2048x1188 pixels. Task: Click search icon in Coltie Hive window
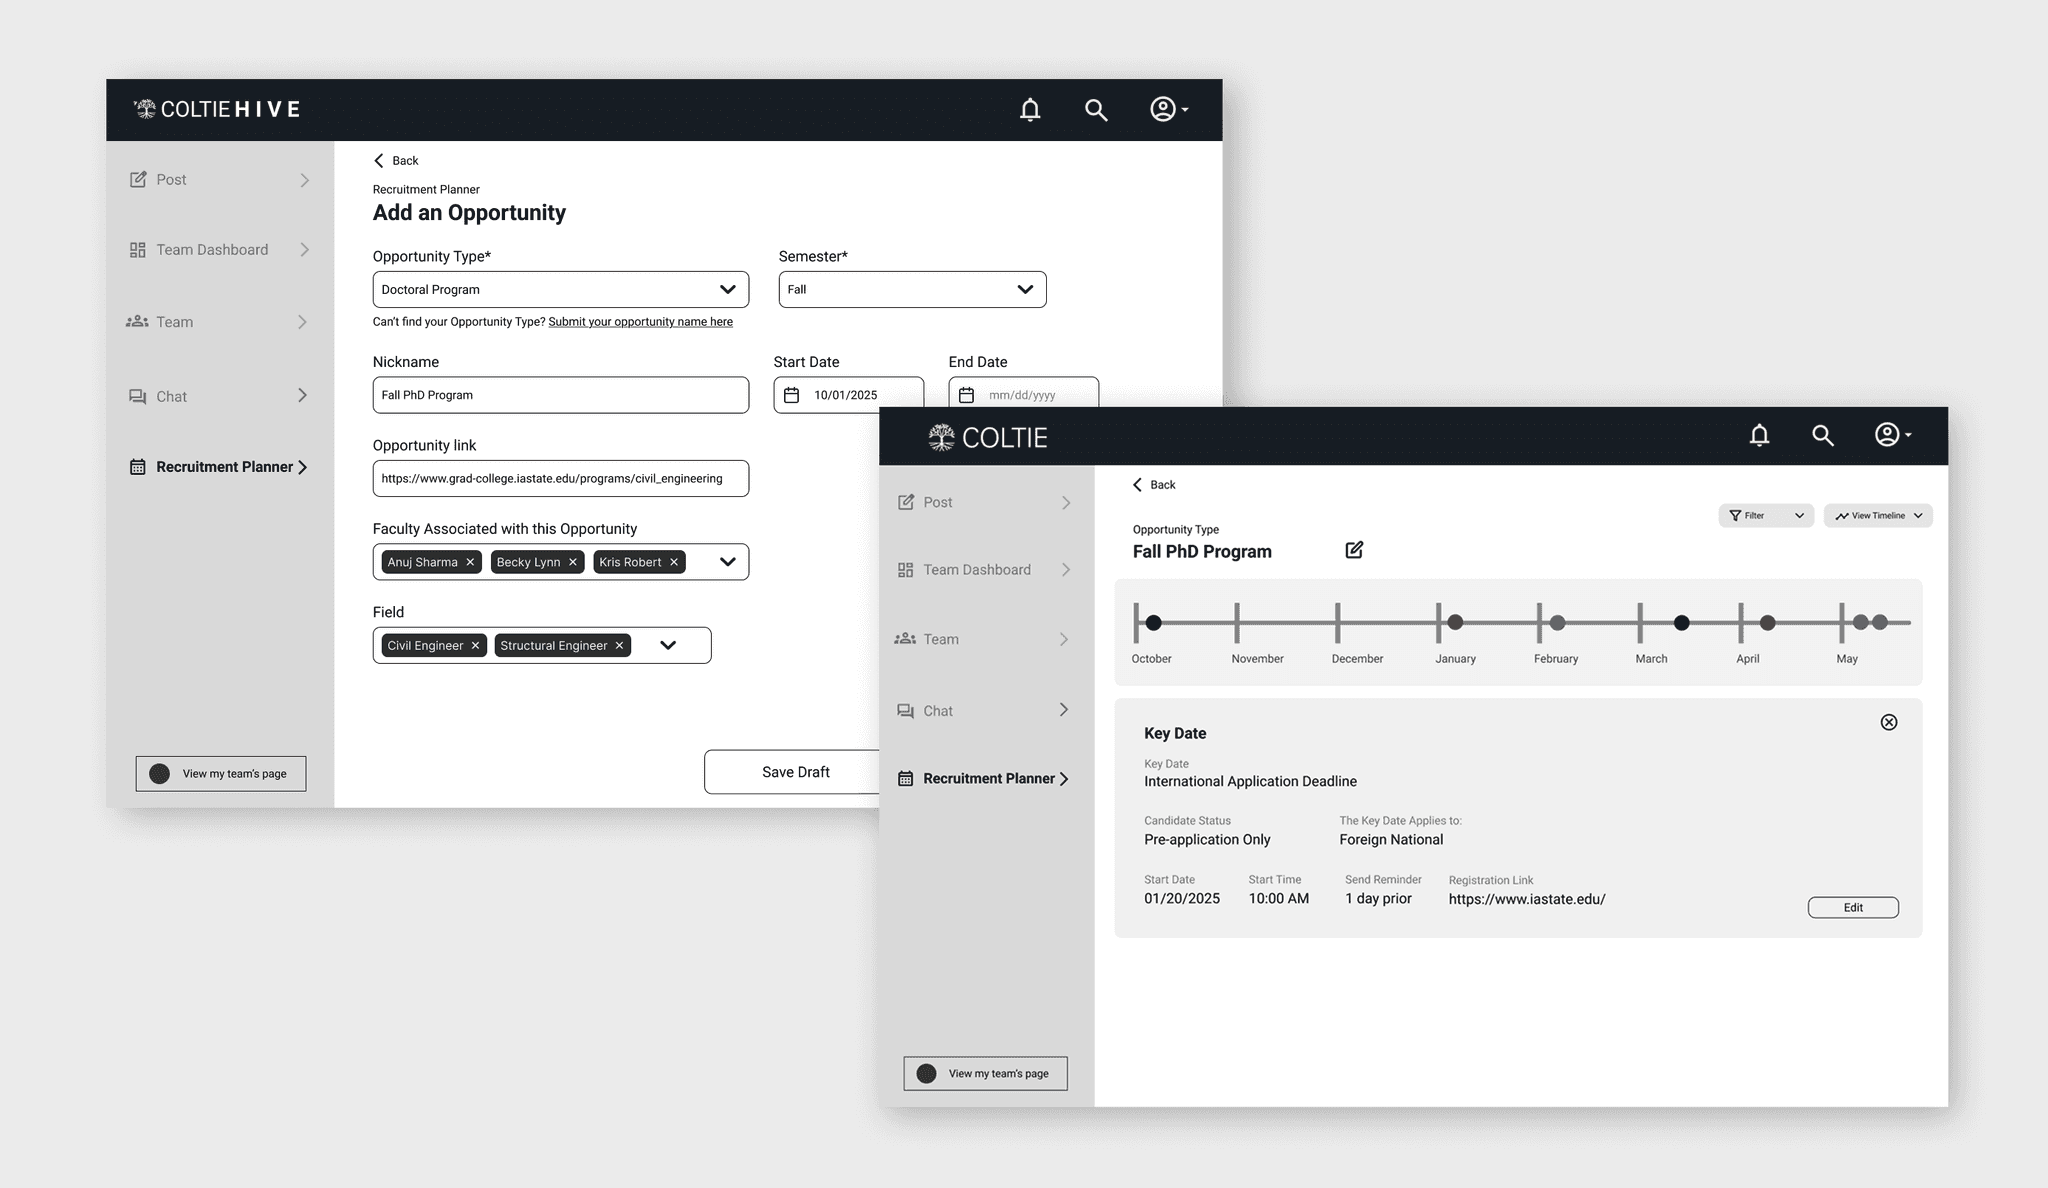point(1096,110)
